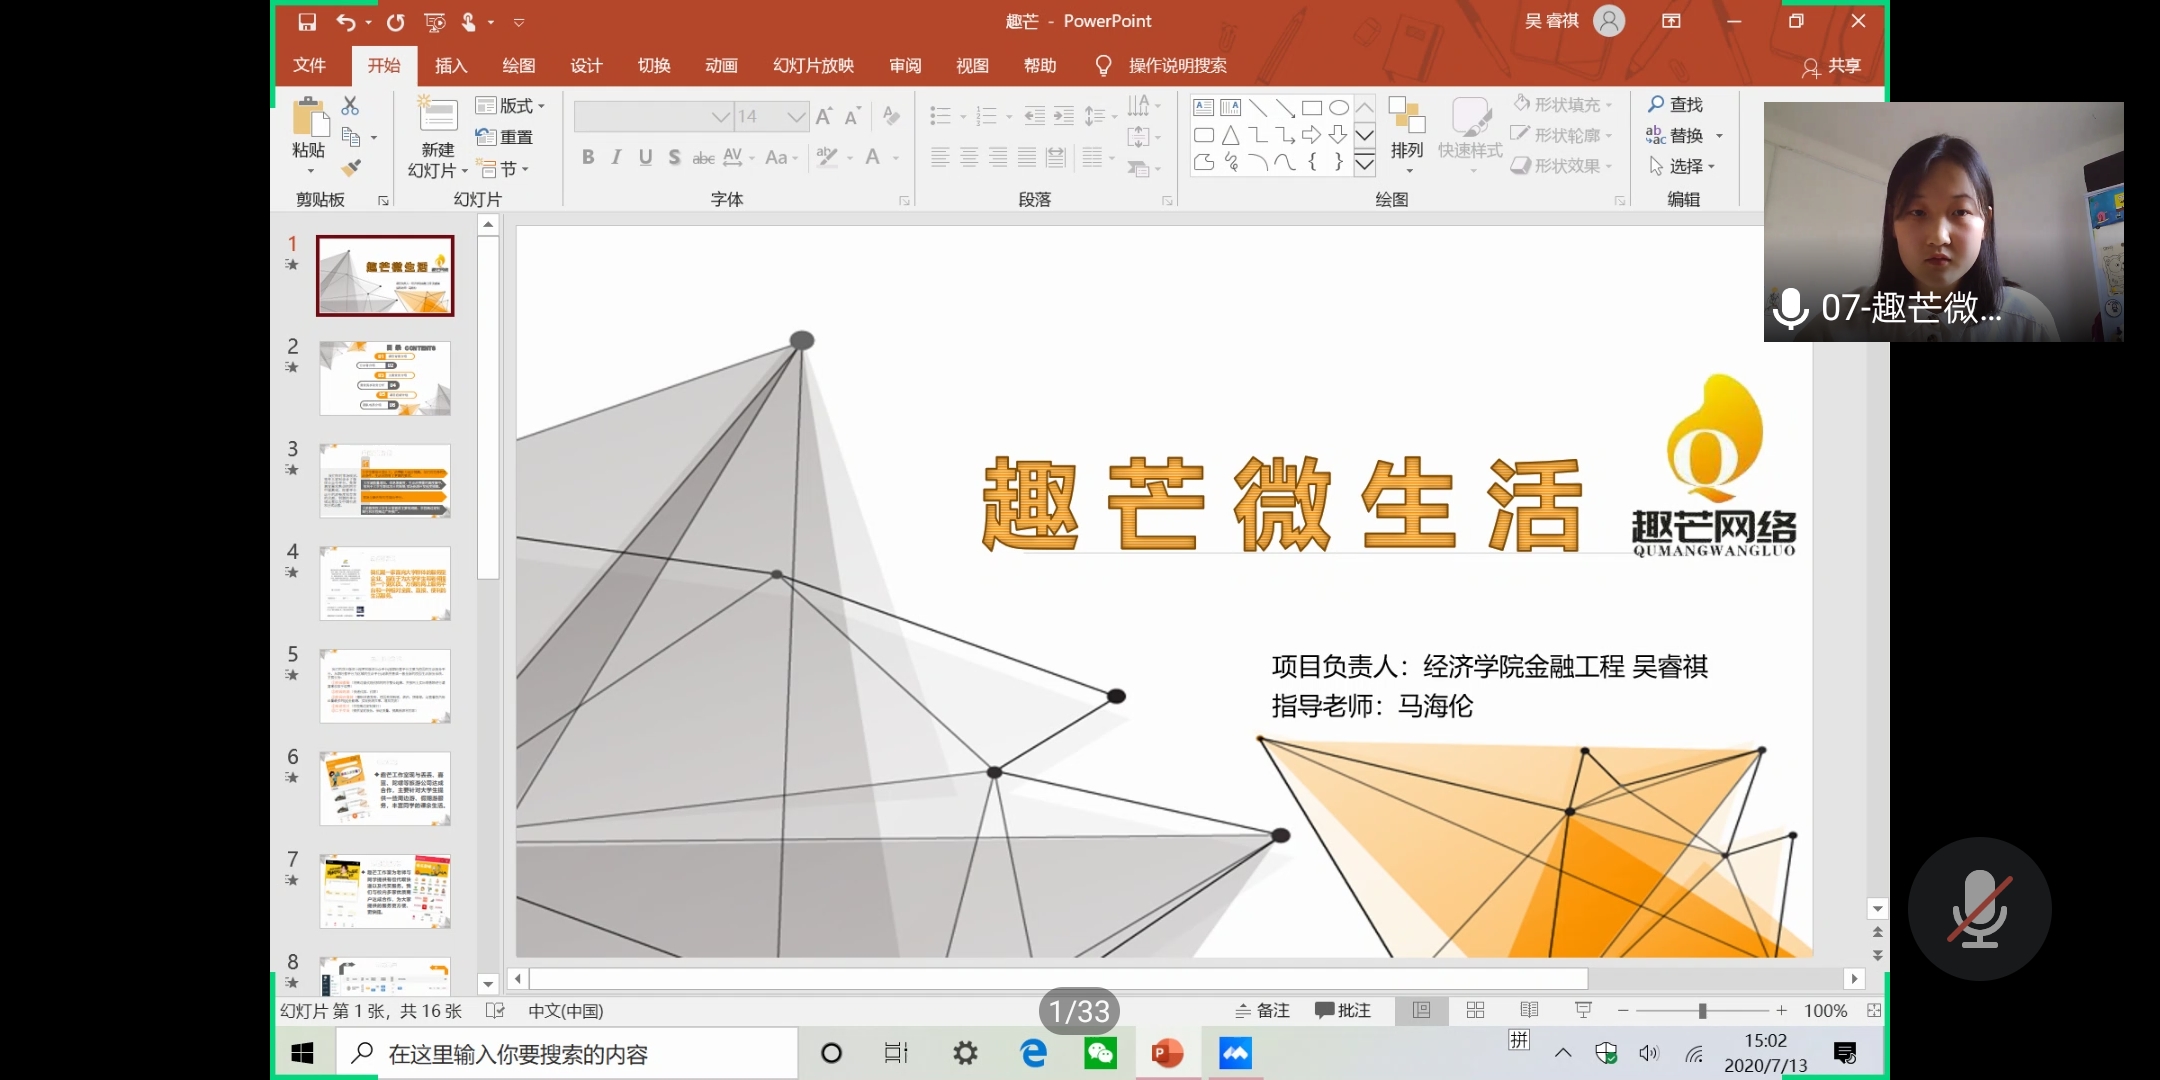Image resolution: width=2160 pixels, height=1080 pixels.
Task: Open the Find tool in editing group
Action: (x=1676, y=104)
